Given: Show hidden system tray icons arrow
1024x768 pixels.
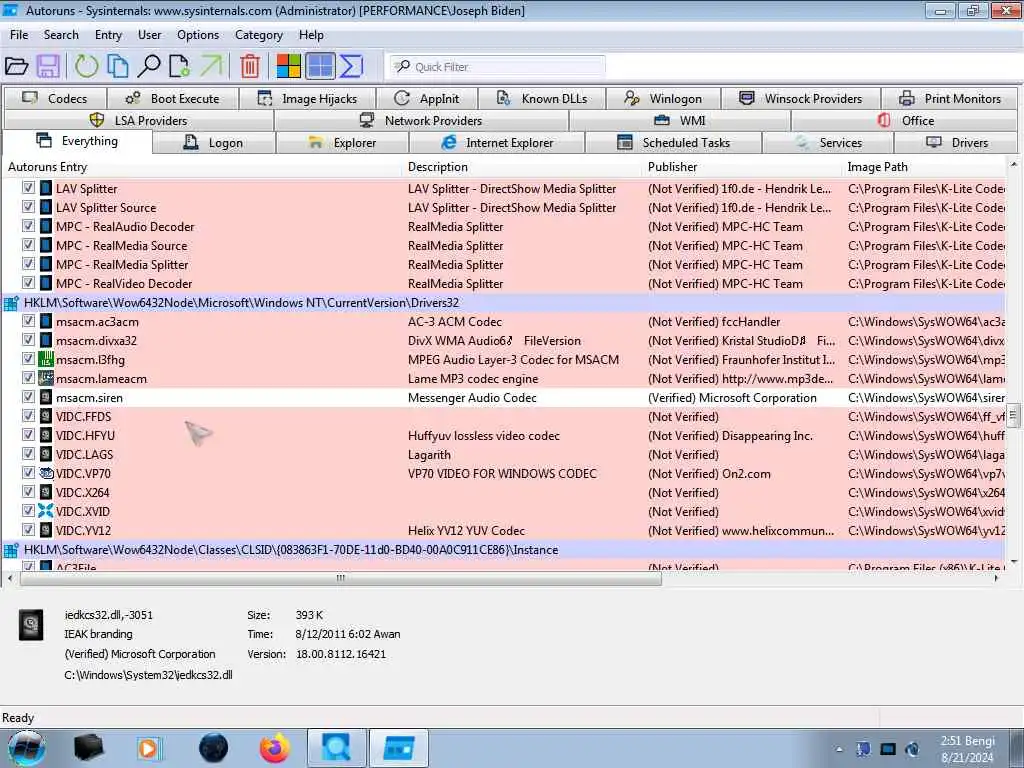Looking at the screenshot, I should click(x=839, y=749).
